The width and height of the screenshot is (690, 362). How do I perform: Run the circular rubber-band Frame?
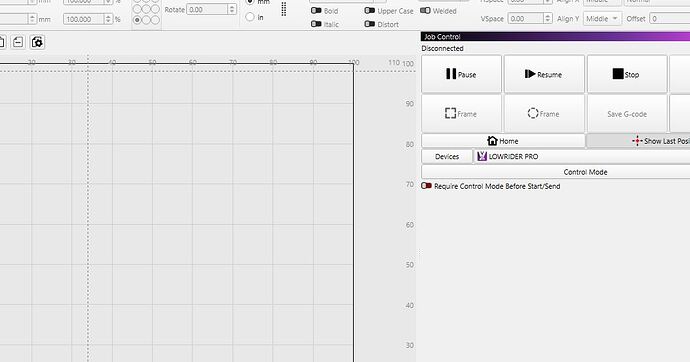pyautogui.click(x=544, y=113)
